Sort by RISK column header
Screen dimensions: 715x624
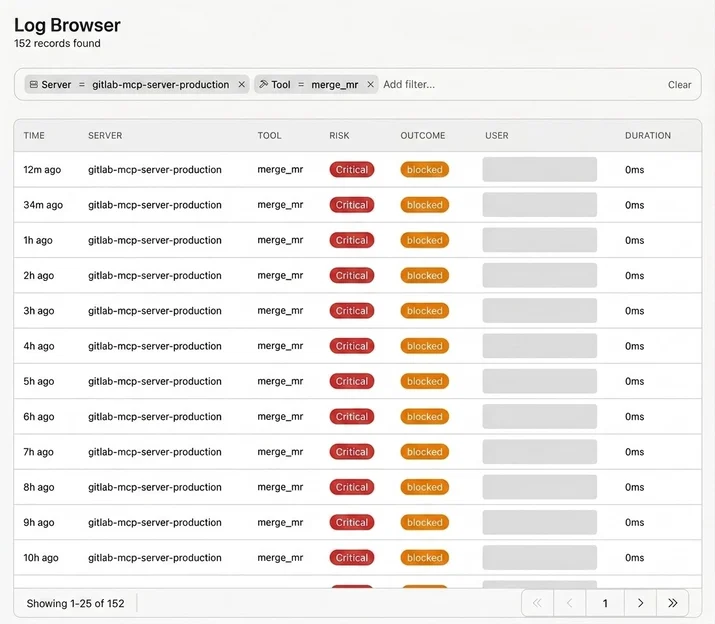pyautogui.click(x=339, y=135)
